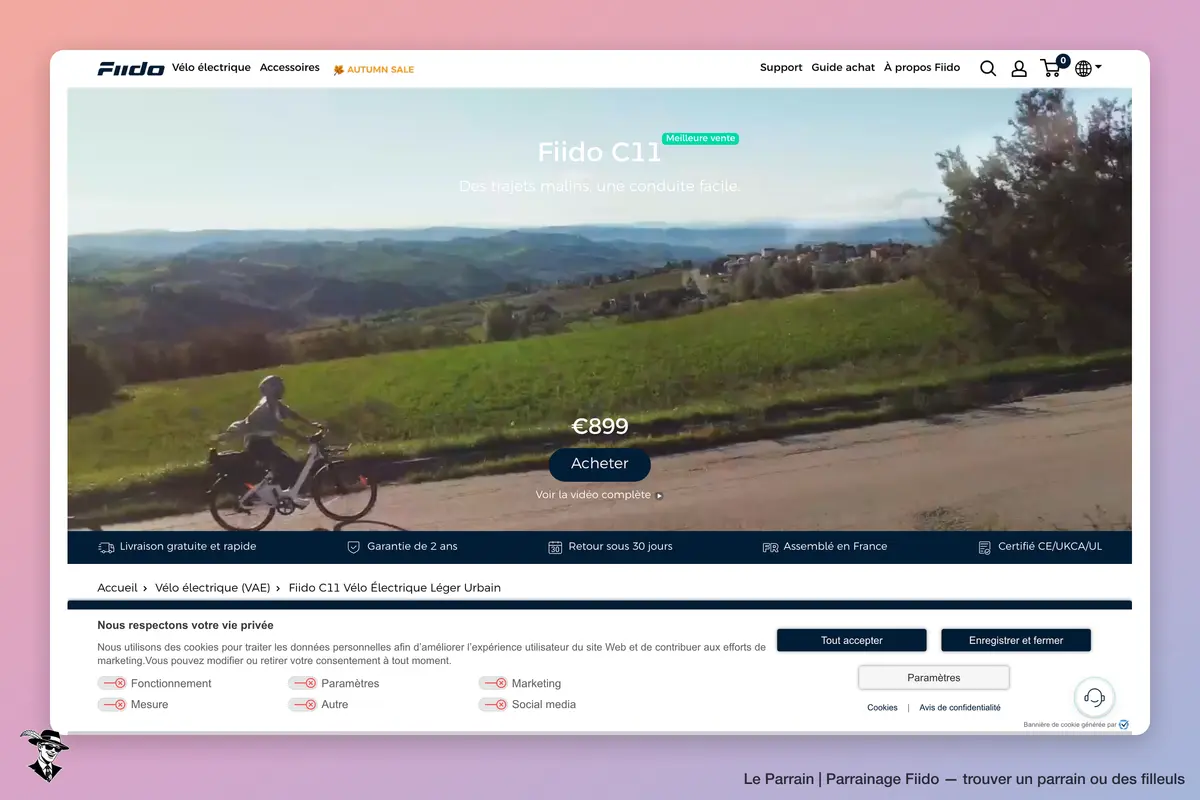The height and width of the screenshot is (800, 1200).
Task: Open the À propos Fiido menu
Action: coord(922,68)
